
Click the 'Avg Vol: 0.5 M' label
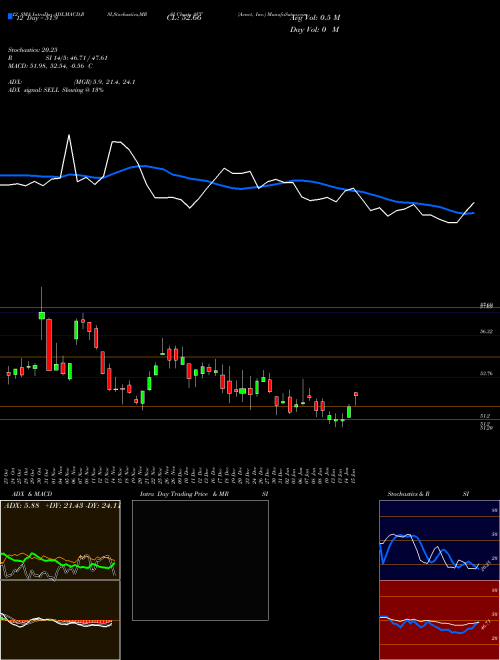point(315,18)
